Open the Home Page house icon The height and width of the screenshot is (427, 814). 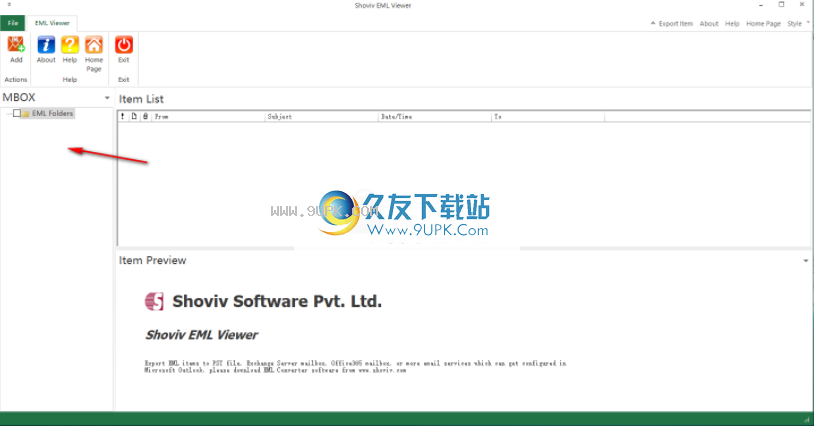click(94, 45)
